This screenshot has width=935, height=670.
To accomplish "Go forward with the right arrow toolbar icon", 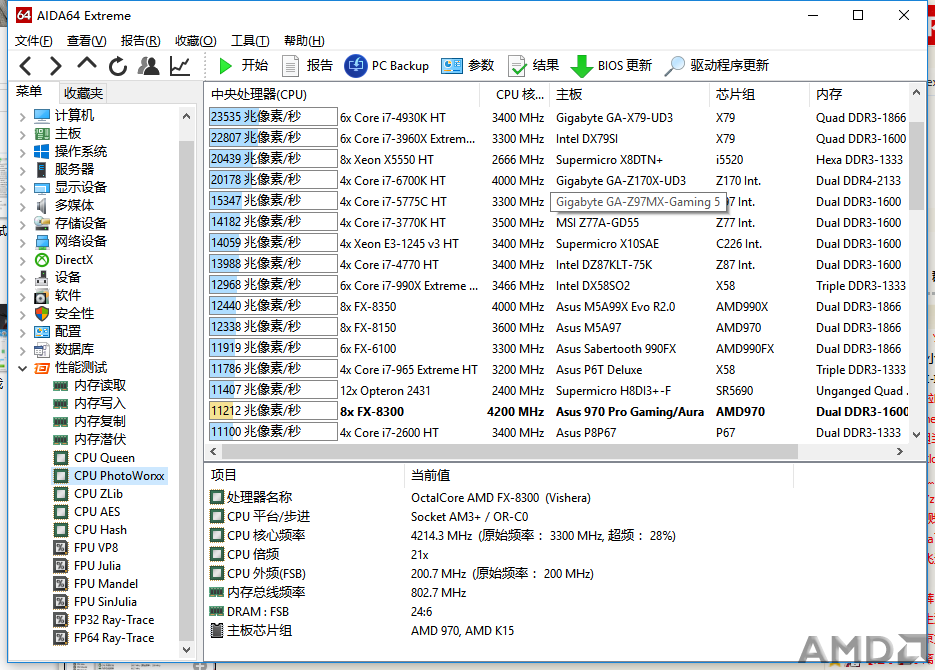I will [55, 66].
